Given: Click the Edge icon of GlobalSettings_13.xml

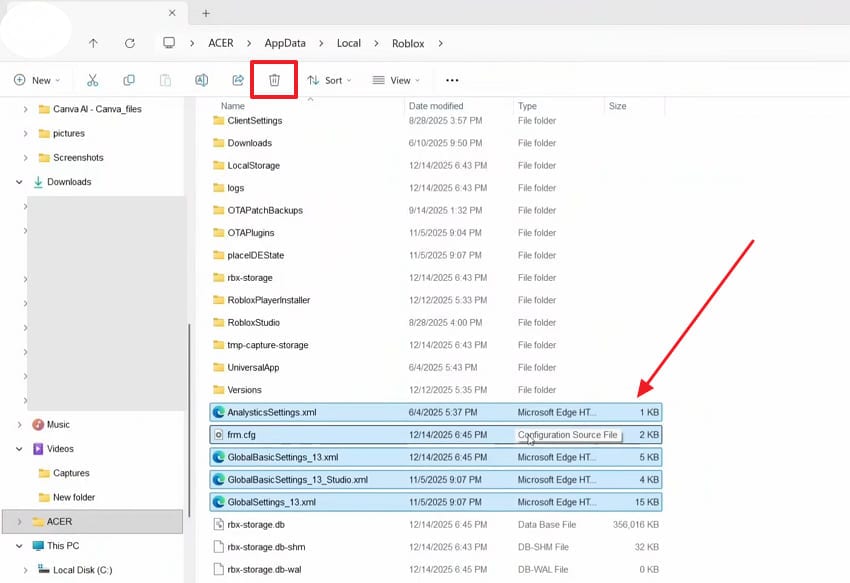Looking at the screenshot, I should click(219, 502).
